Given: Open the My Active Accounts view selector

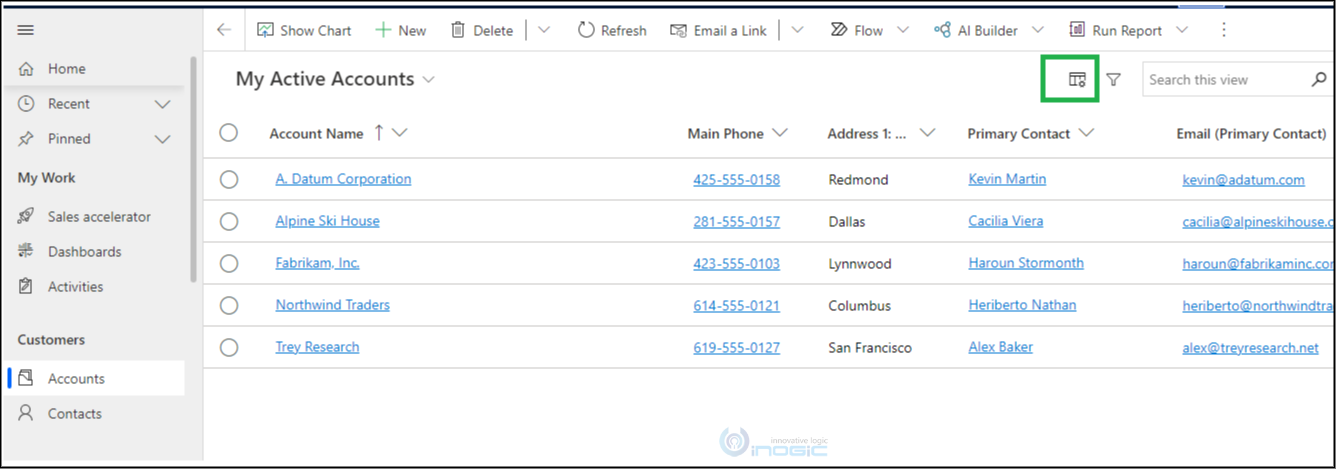Looking at the screenshot, I should (x=335, y=79).
